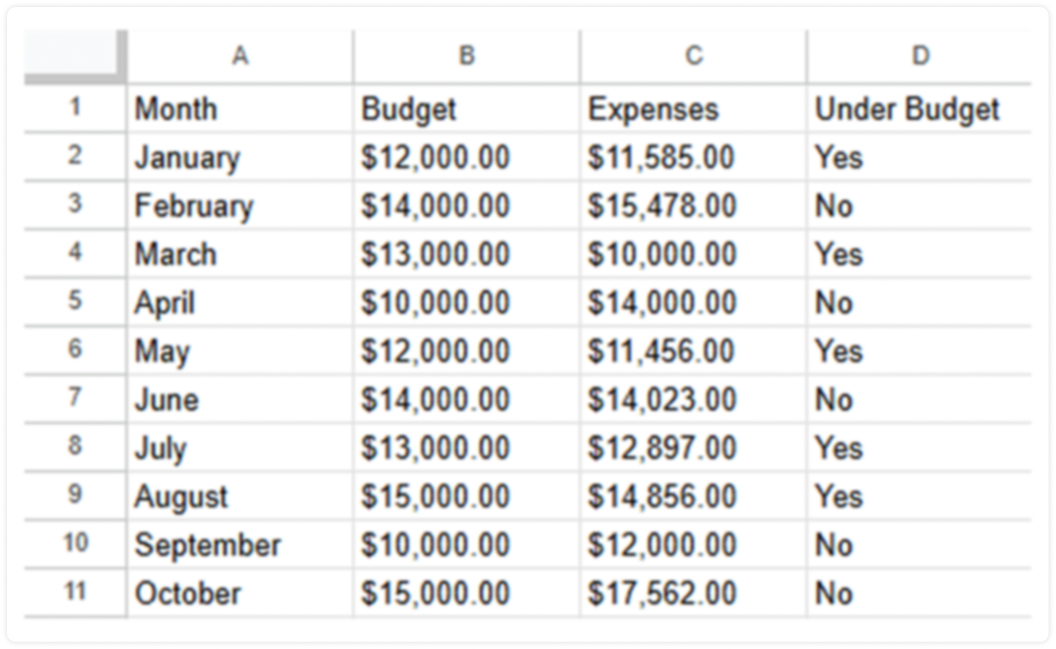Select row 1 header
The width and height of the screenshot is (1056, 649).
75,108
